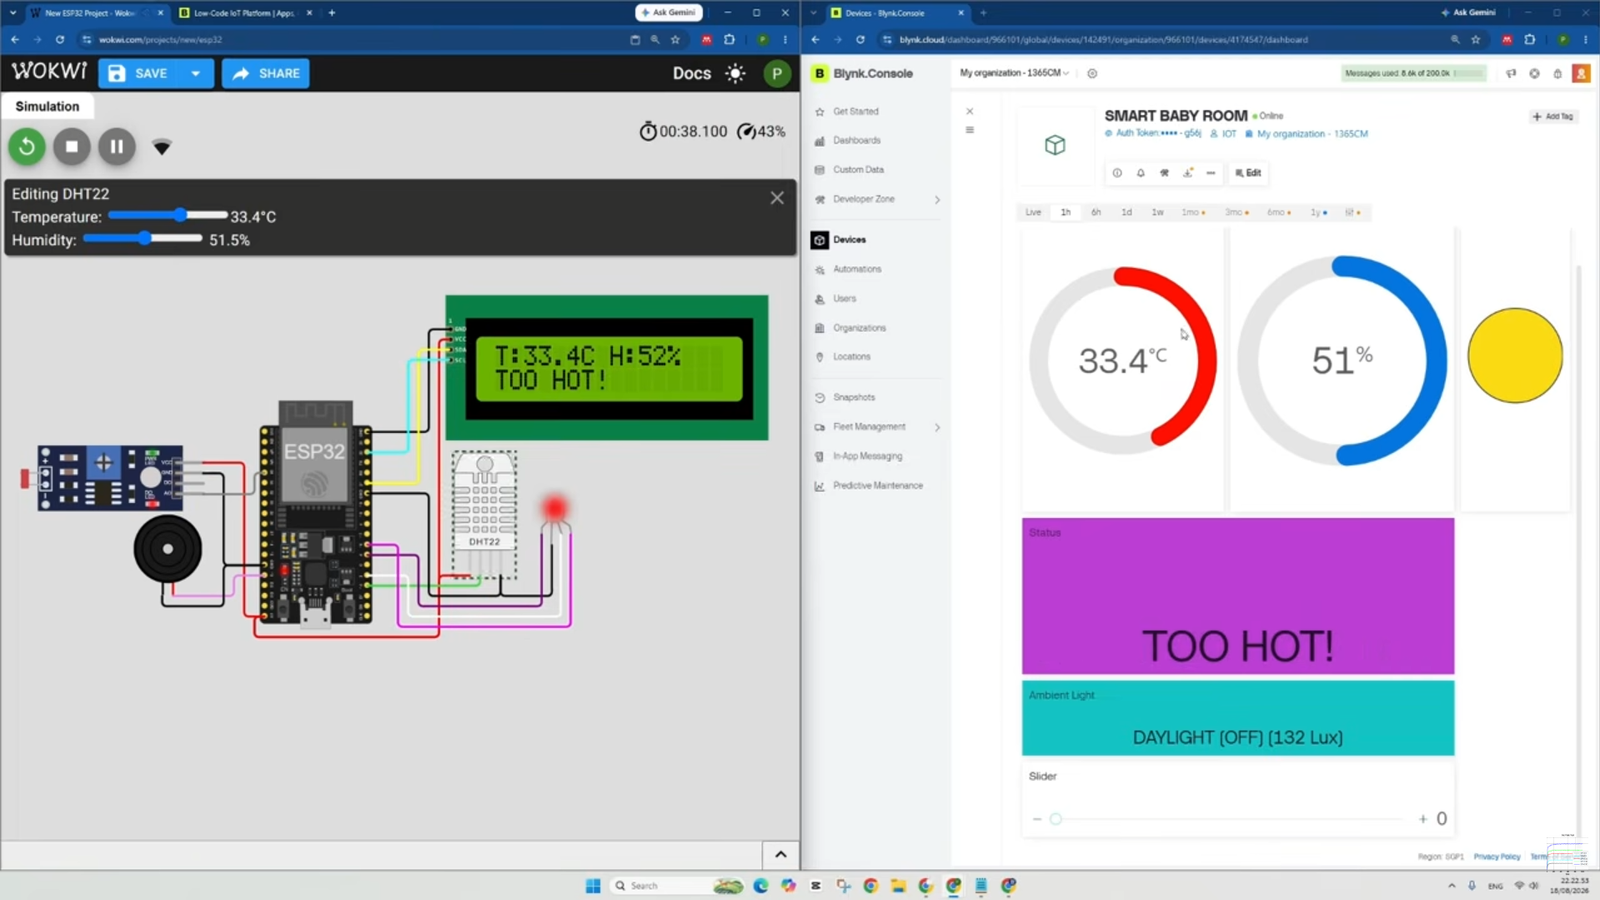The height and width of the screenshot is (900, 1600).
Task: Click the Auth Token link
Action: tap(1153, 133)
